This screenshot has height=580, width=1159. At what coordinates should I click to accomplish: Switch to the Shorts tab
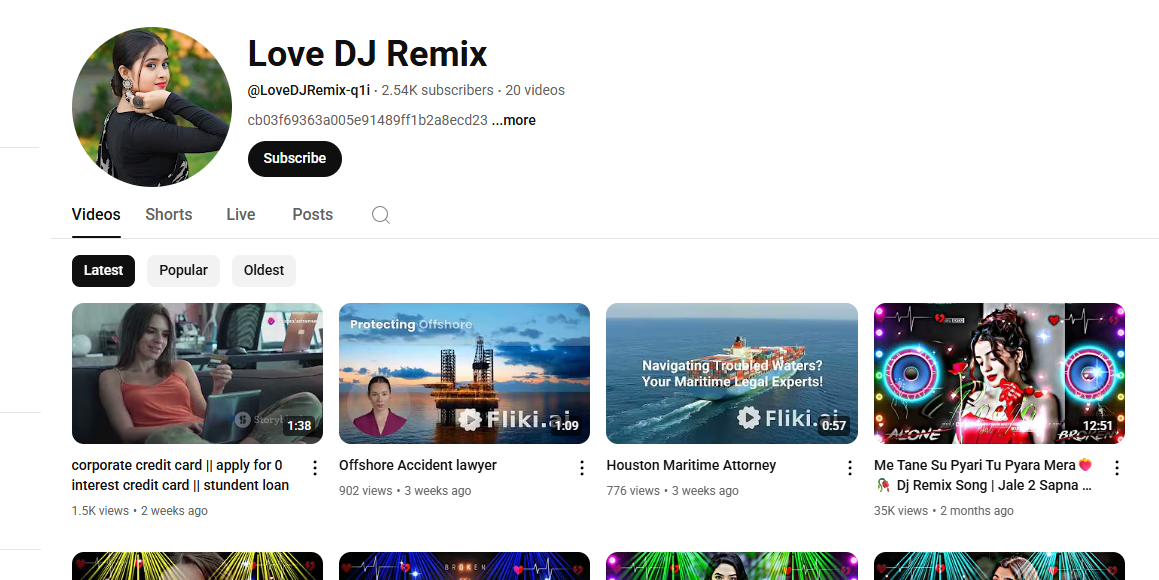(x=169, y=214)
